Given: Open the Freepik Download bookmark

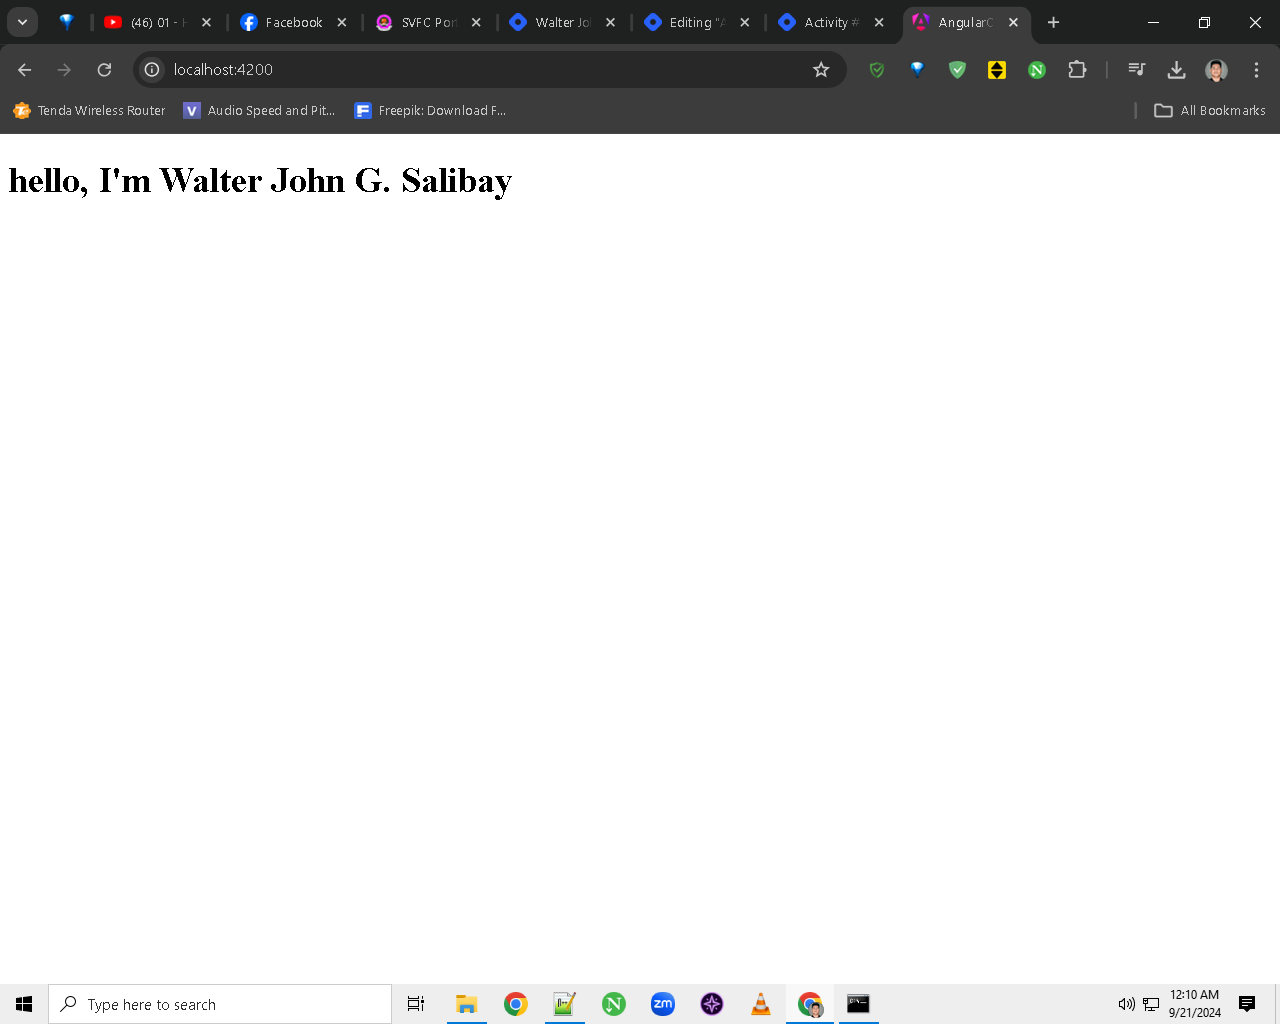Looking at the screenshot, I should tap(431, 111).
